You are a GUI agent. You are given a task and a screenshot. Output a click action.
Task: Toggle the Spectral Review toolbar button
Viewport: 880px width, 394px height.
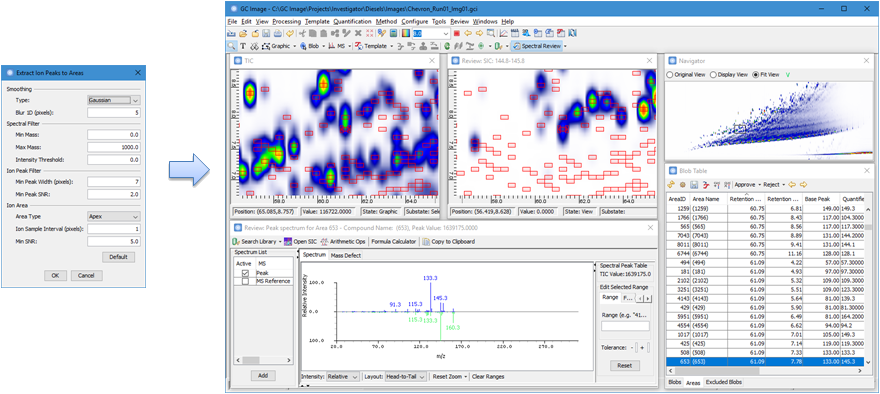tap(537, 46)
